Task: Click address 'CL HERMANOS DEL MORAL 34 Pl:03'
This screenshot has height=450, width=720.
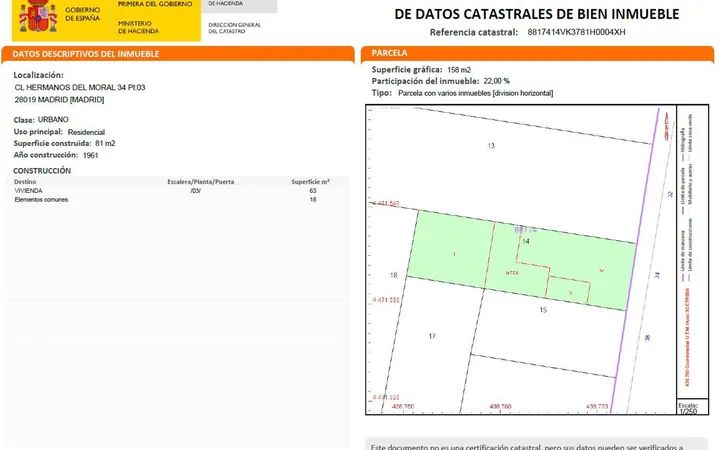Action: point(80,87)
